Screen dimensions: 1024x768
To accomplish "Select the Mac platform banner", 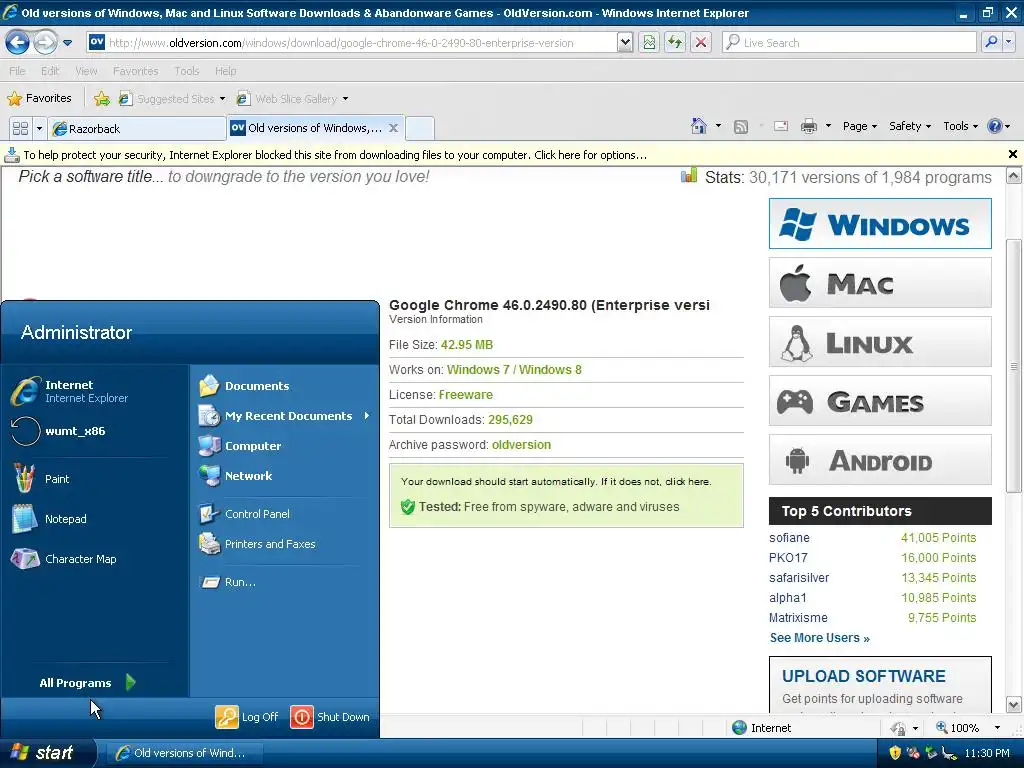I will pos(880,283).
